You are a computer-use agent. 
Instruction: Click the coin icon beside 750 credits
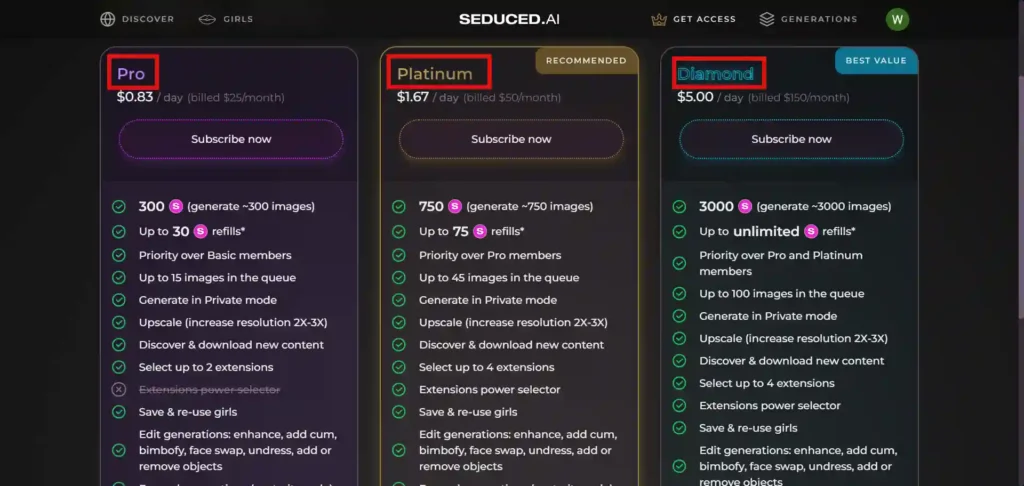pos(455,207)
